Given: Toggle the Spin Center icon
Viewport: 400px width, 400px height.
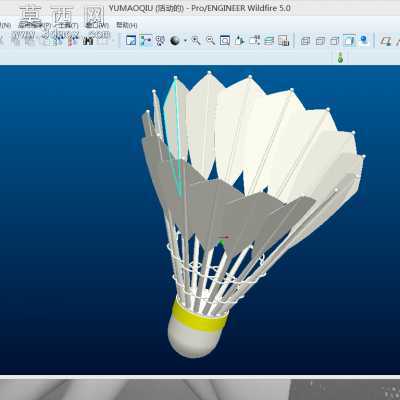Looking at the screenshot, I should point(146,41).
